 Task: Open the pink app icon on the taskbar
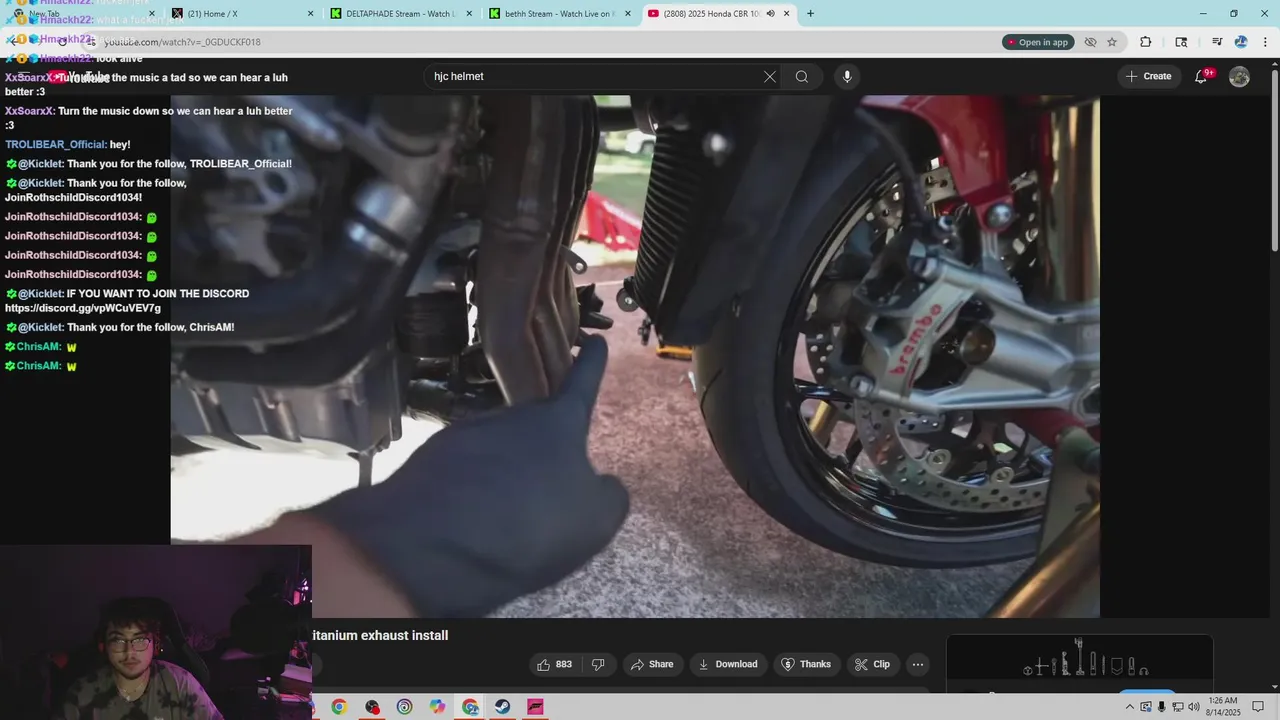(535, 707)
